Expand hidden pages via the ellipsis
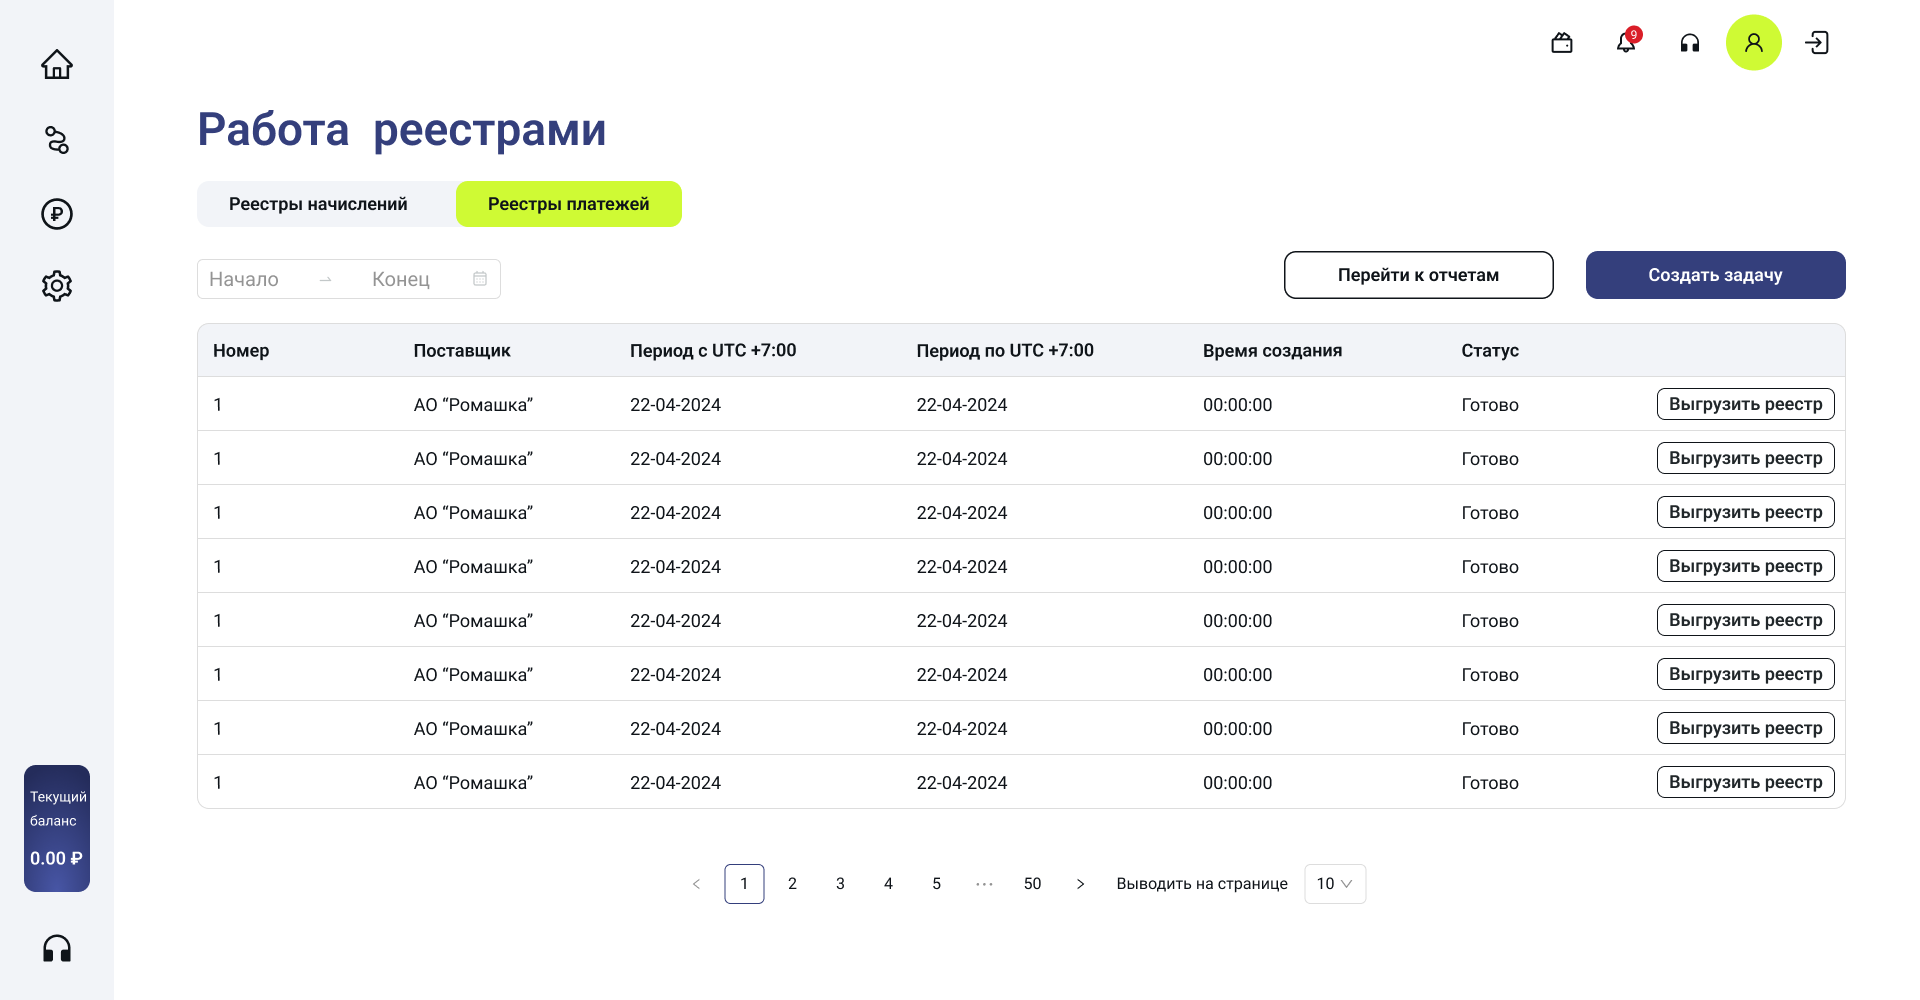This screenshot has width=1920, height=1000. (x=984, y=884)
